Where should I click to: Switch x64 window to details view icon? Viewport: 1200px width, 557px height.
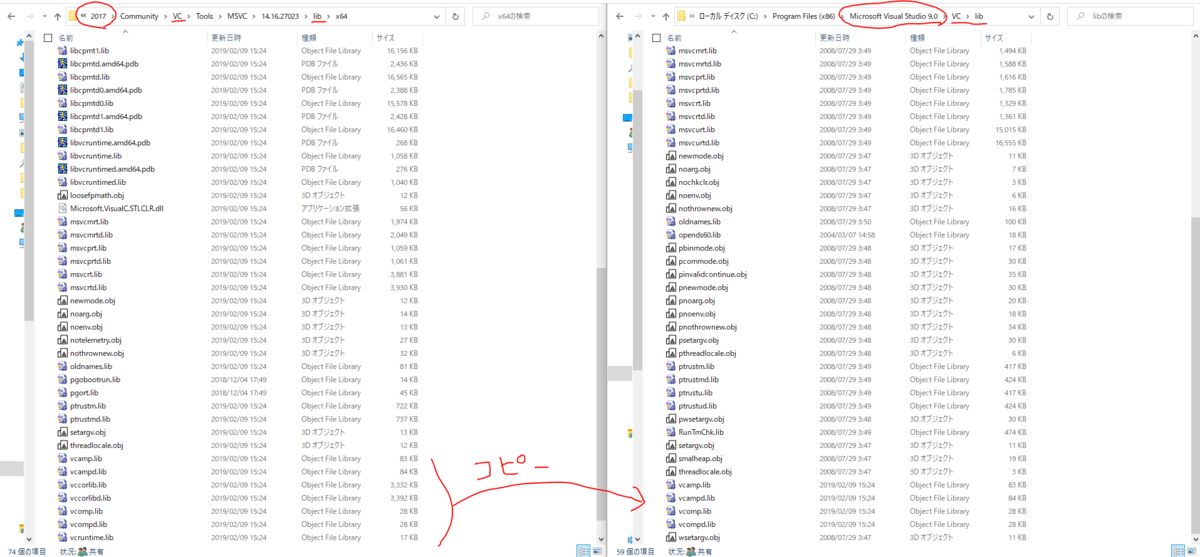(582, 551)
